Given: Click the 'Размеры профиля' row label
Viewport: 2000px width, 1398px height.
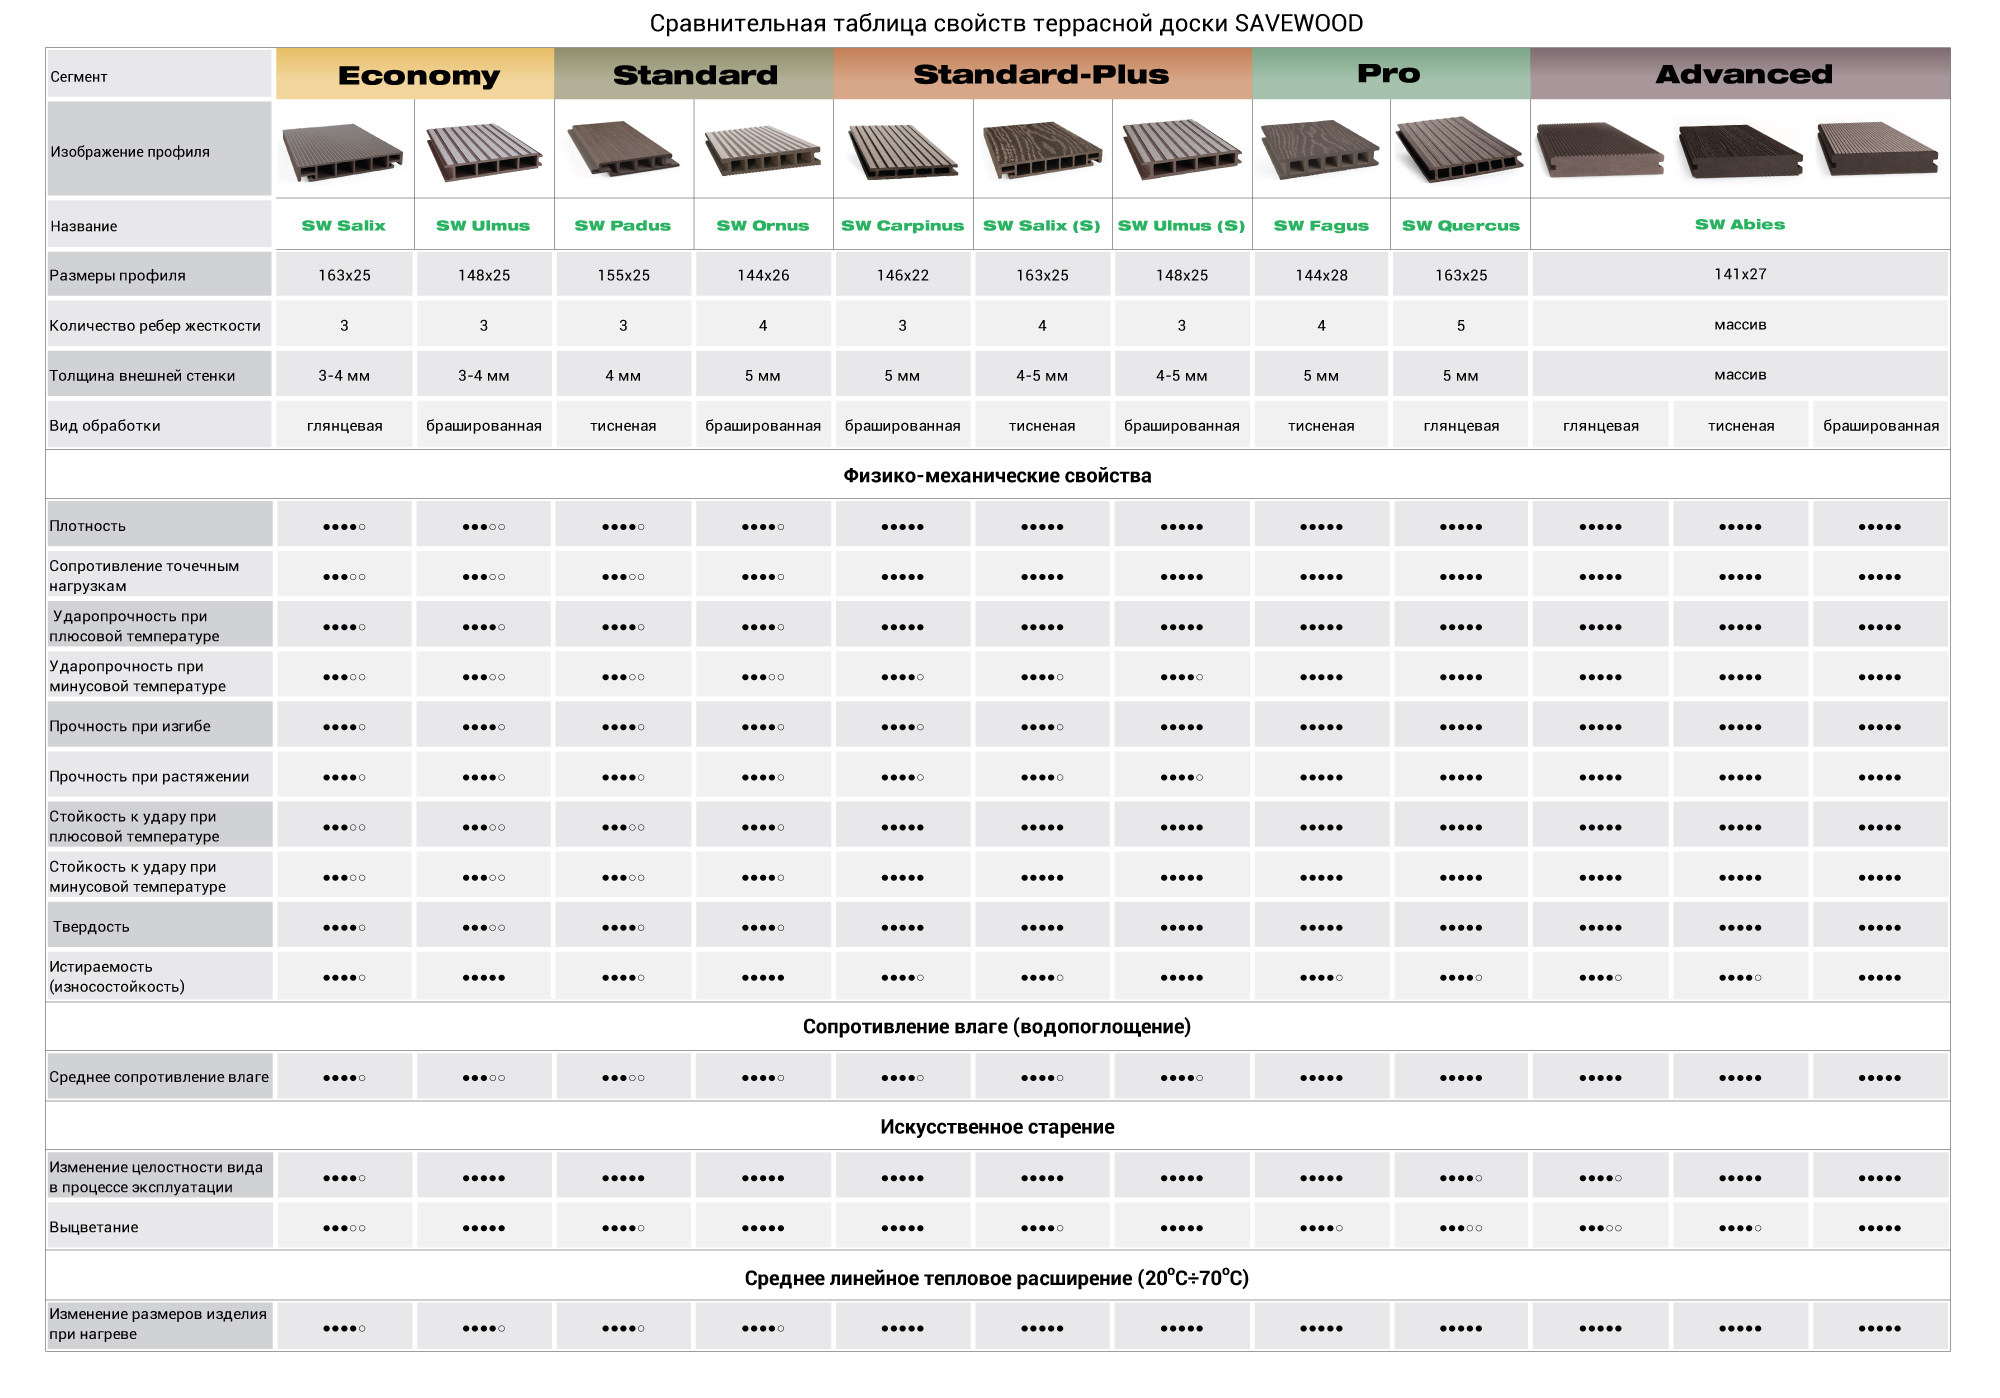Looking at the screenshot, I should point(117,276).
